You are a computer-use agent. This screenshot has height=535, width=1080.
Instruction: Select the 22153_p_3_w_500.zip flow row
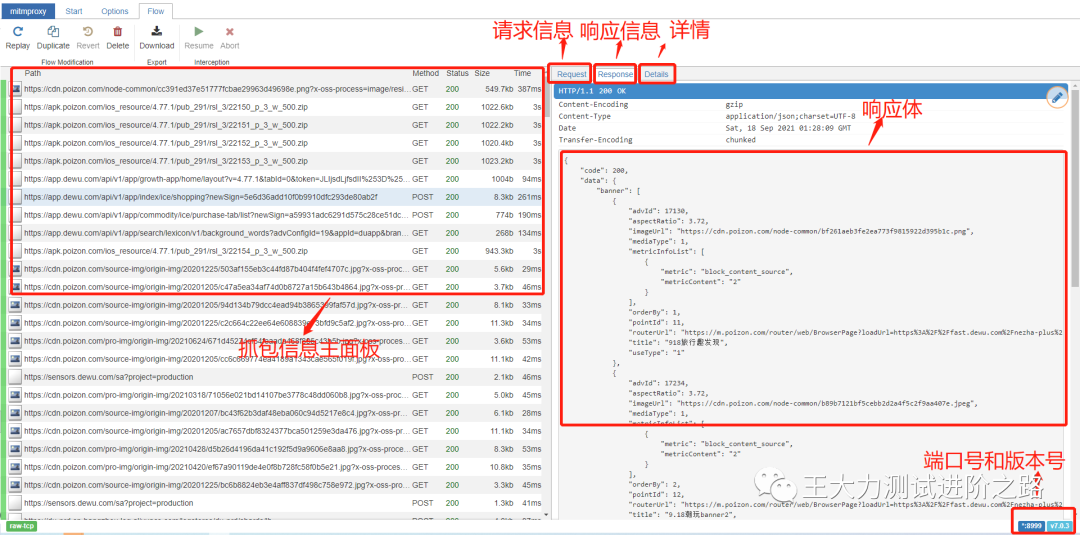pyautogui.click(x=276, y=161)
